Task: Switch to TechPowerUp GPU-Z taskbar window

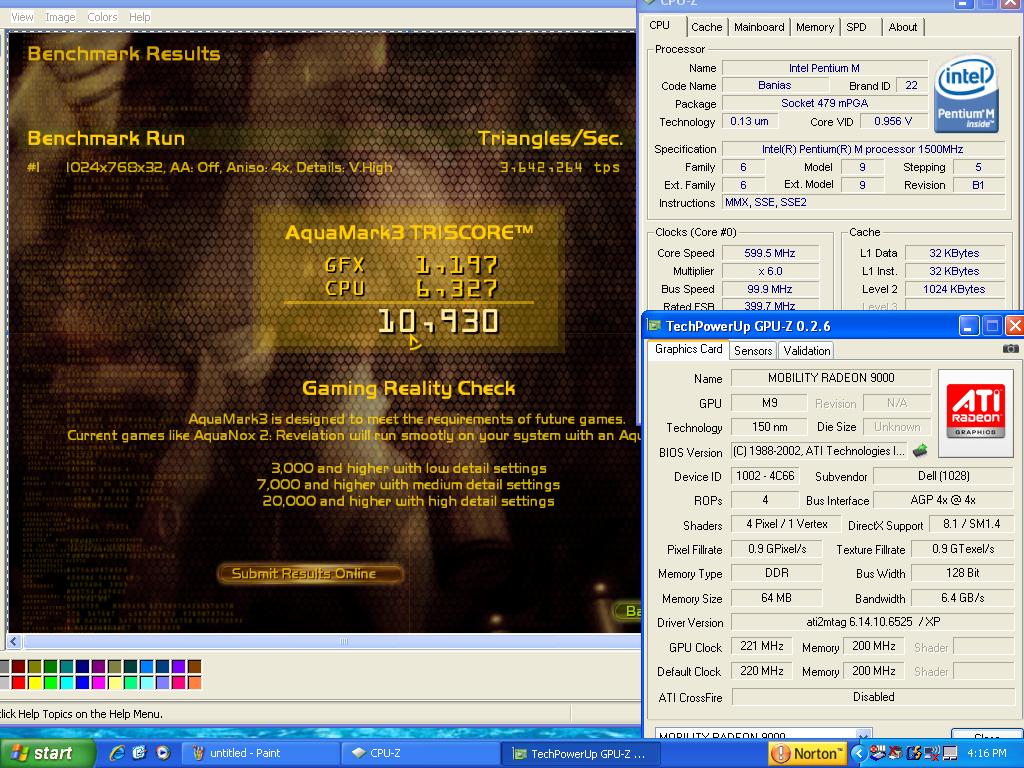Action: 581,754
